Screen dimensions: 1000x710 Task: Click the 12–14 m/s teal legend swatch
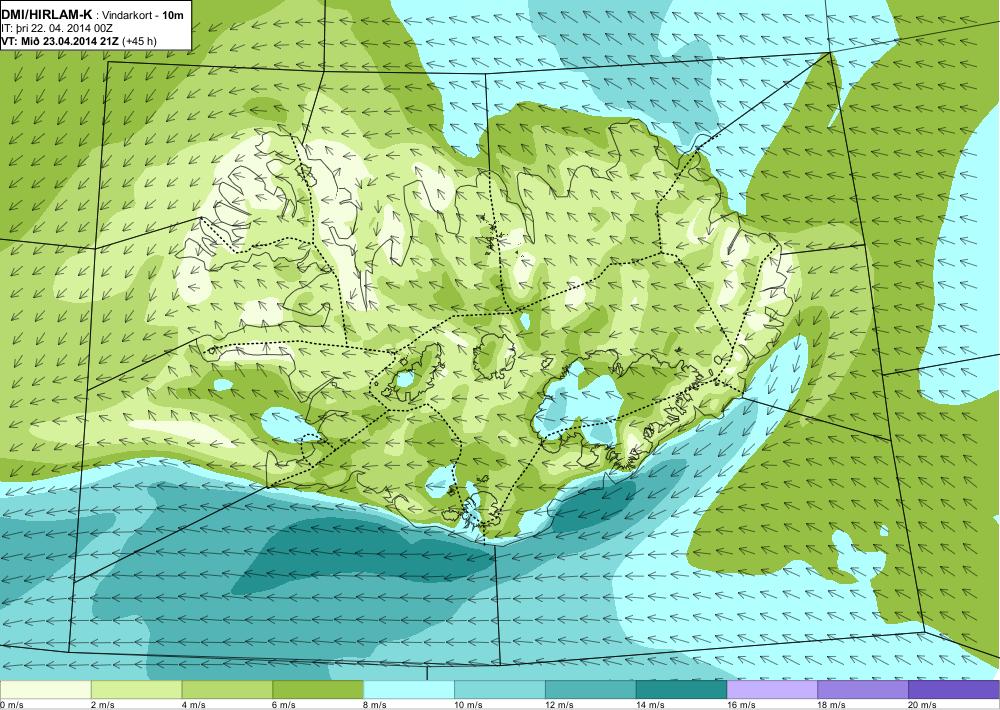591,690
